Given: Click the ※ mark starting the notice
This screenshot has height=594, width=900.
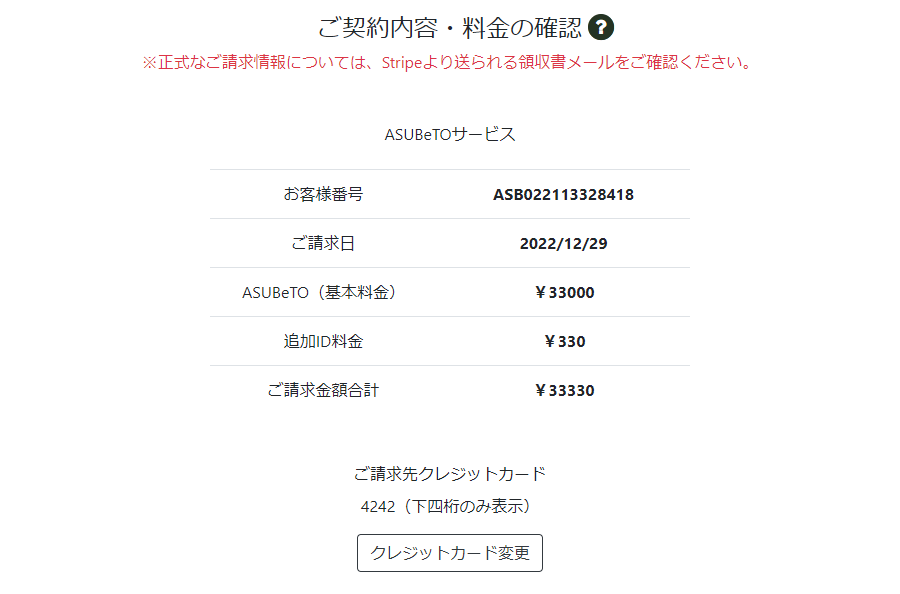Looking at the screenshot, I should (x=149, y=63).
